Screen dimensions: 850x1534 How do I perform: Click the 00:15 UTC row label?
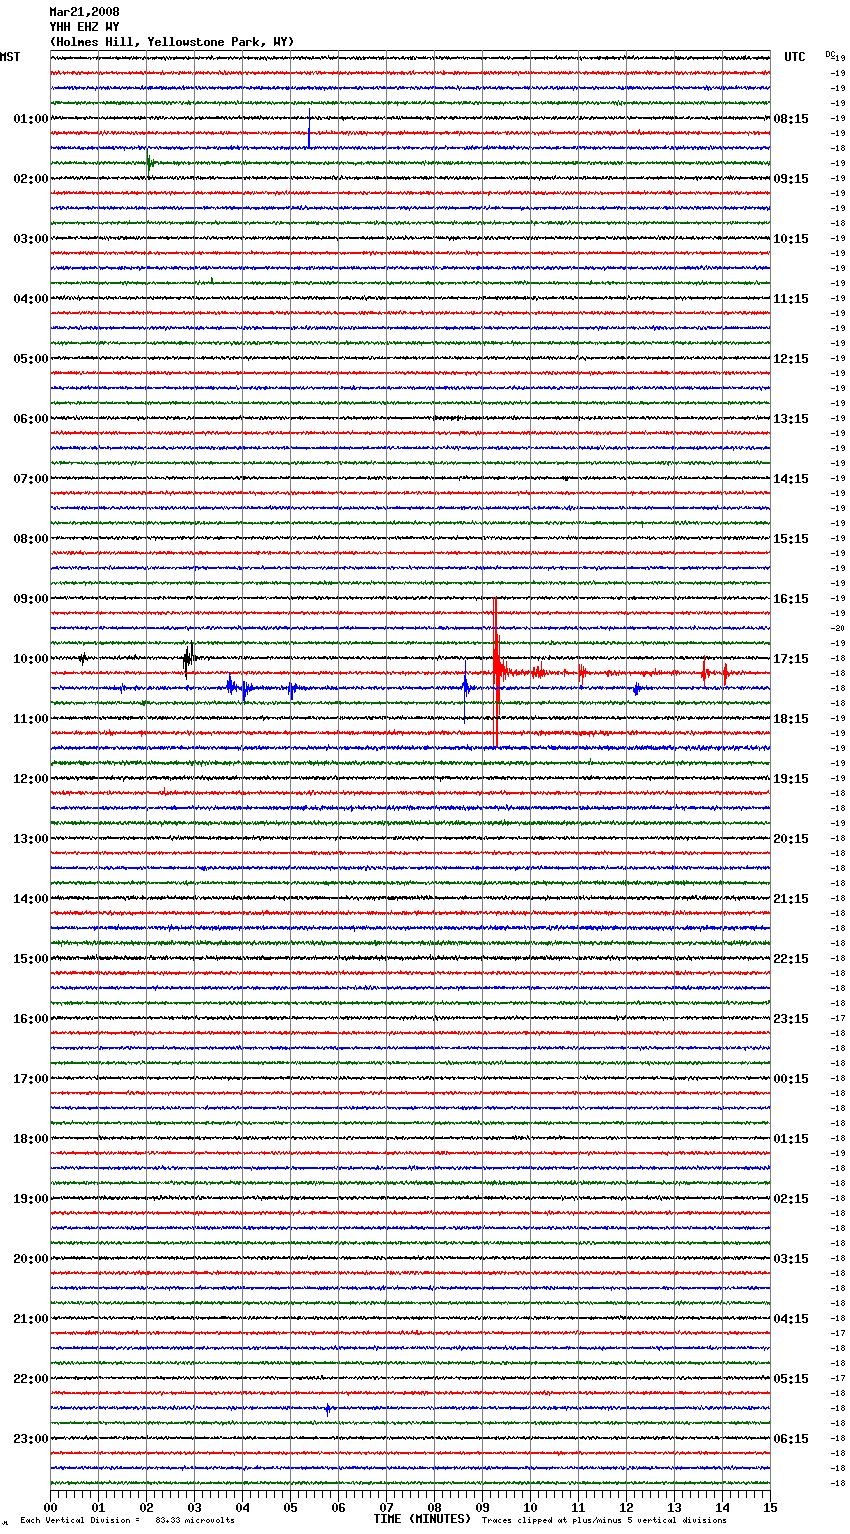click(791, 1079)
